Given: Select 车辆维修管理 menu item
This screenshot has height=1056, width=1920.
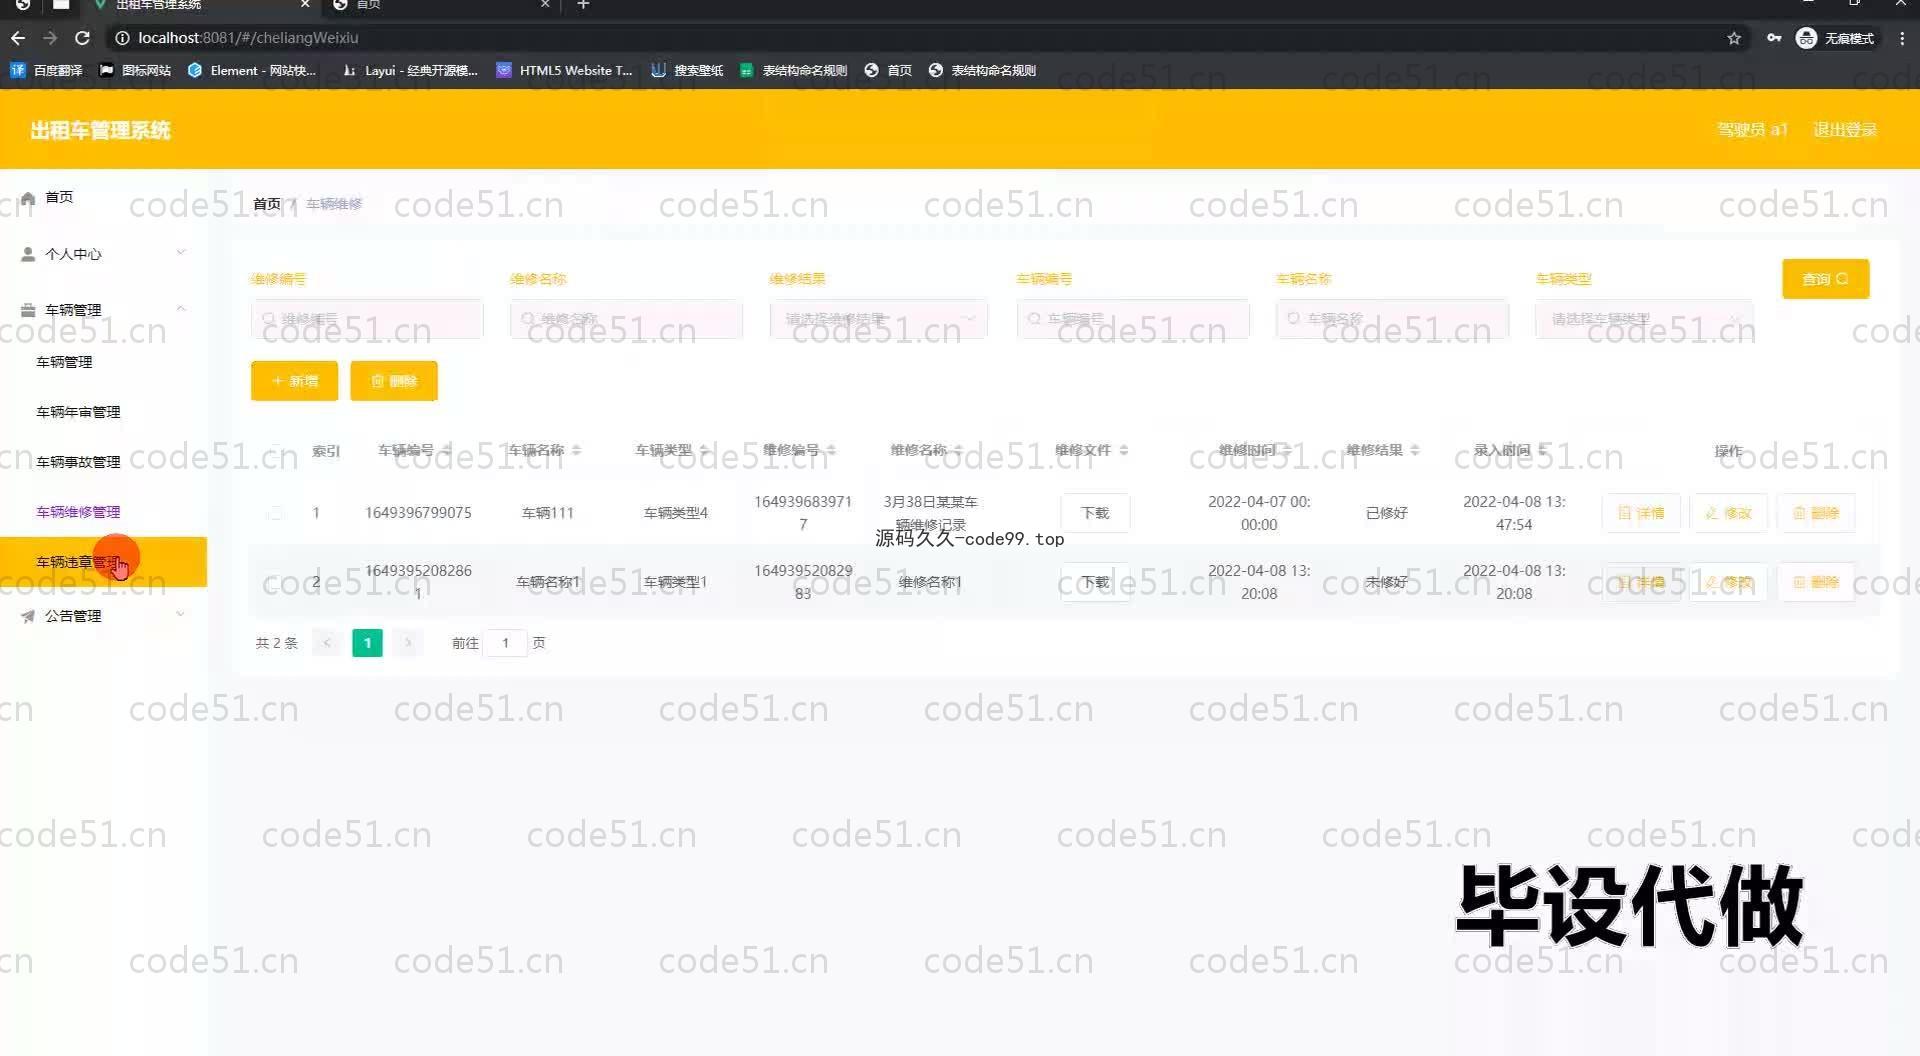Looking at the screenshot, I should click(x=78, y=512).
